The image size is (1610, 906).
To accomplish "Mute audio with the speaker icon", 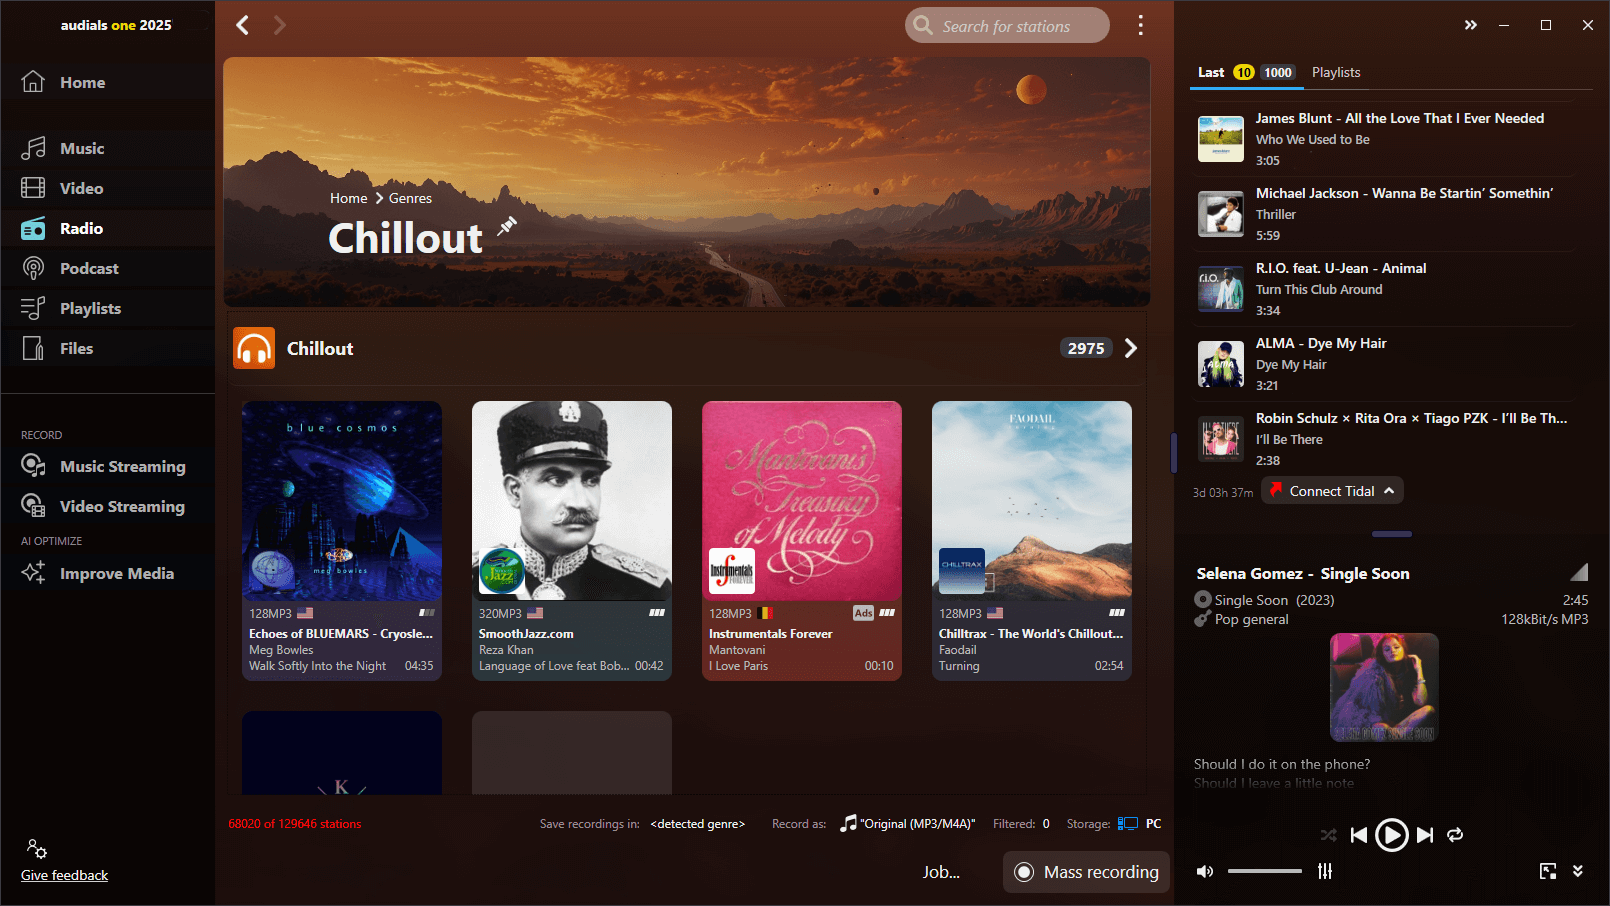I will point(1205,871).
